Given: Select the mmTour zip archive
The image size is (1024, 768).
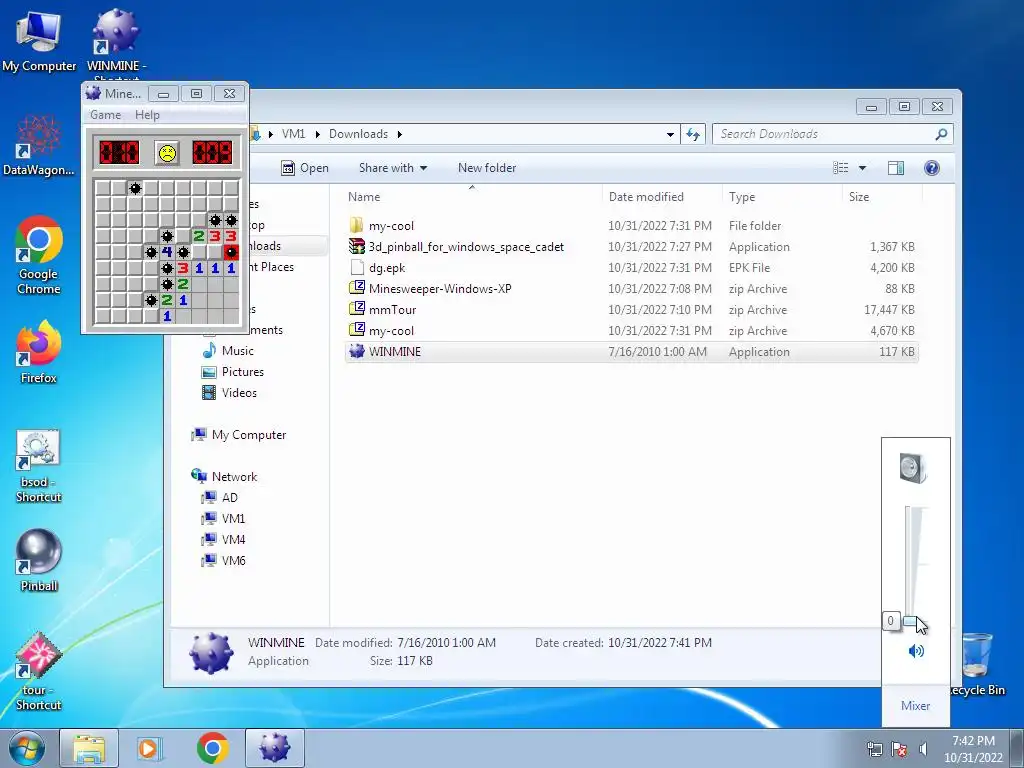Looking at the screenshot, I should tap(632, 310).
